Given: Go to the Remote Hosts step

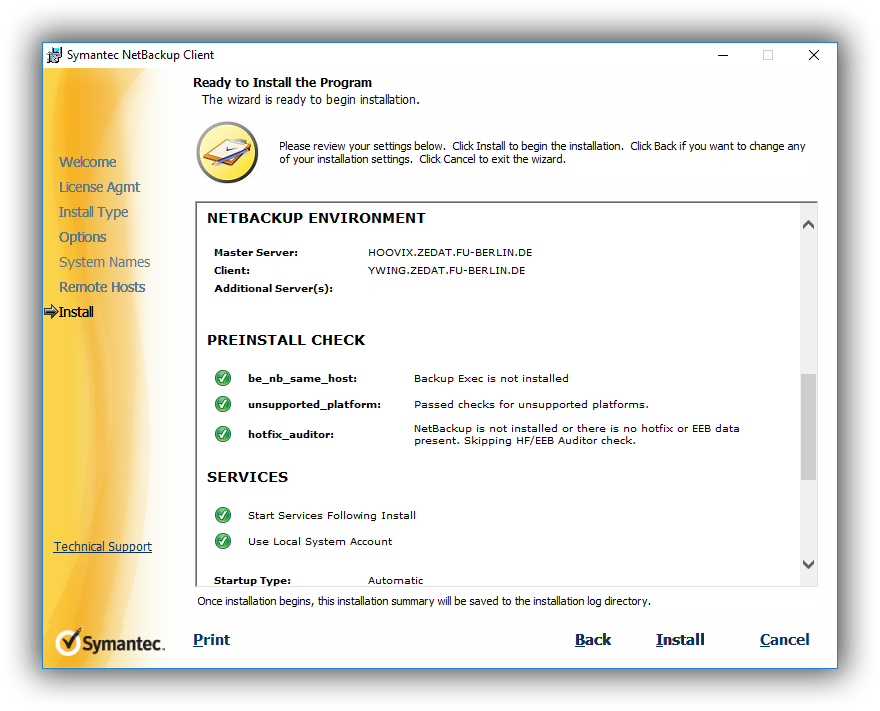Looking at the screenshot, I should point(102,287).
